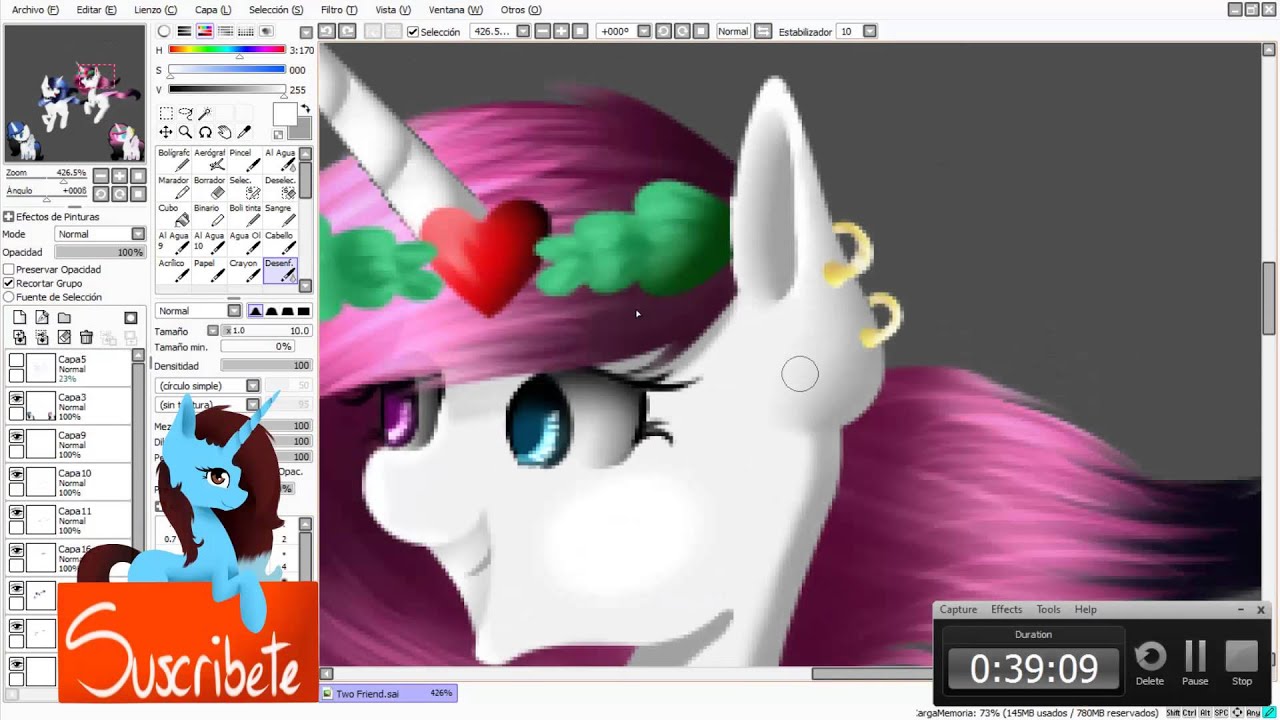
Task: Expand the Estabilizador value dropdown
Action: (x=870, y=32)
